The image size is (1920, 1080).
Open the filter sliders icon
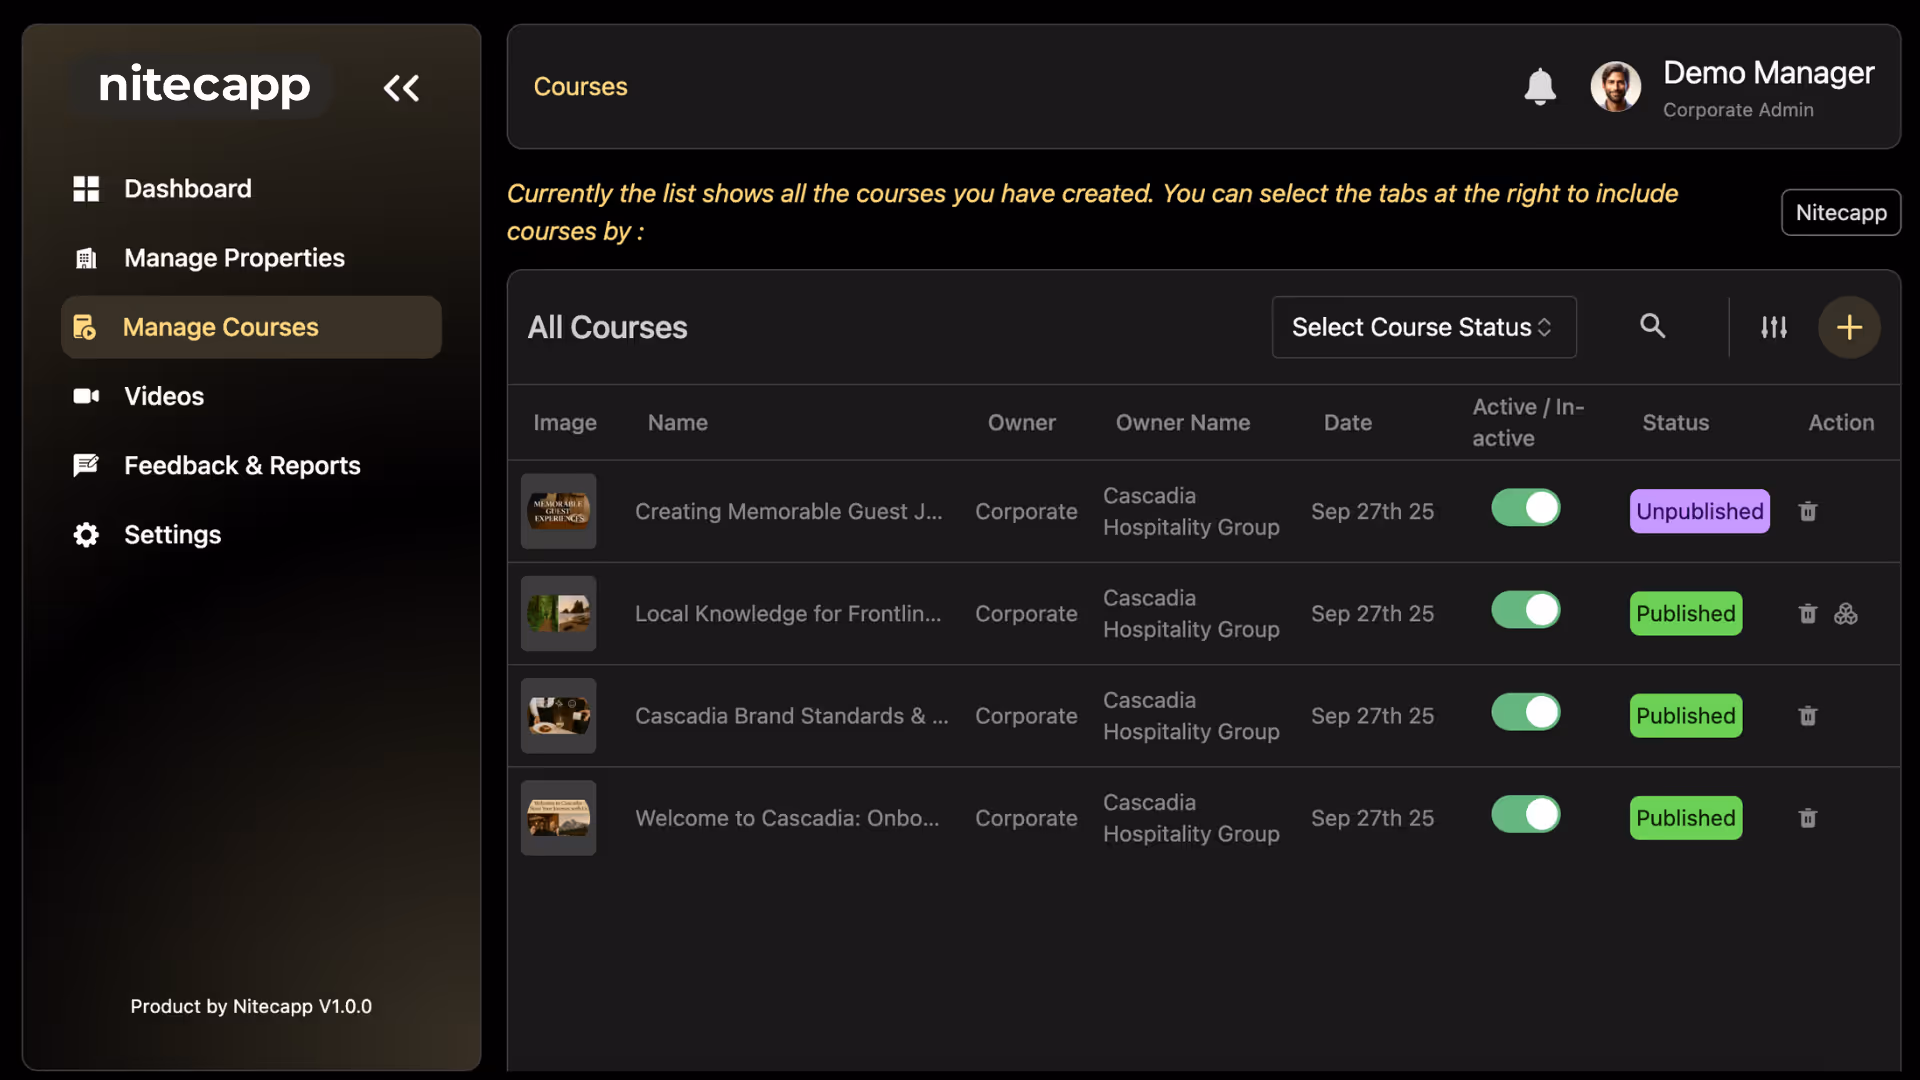[1773, 327]
